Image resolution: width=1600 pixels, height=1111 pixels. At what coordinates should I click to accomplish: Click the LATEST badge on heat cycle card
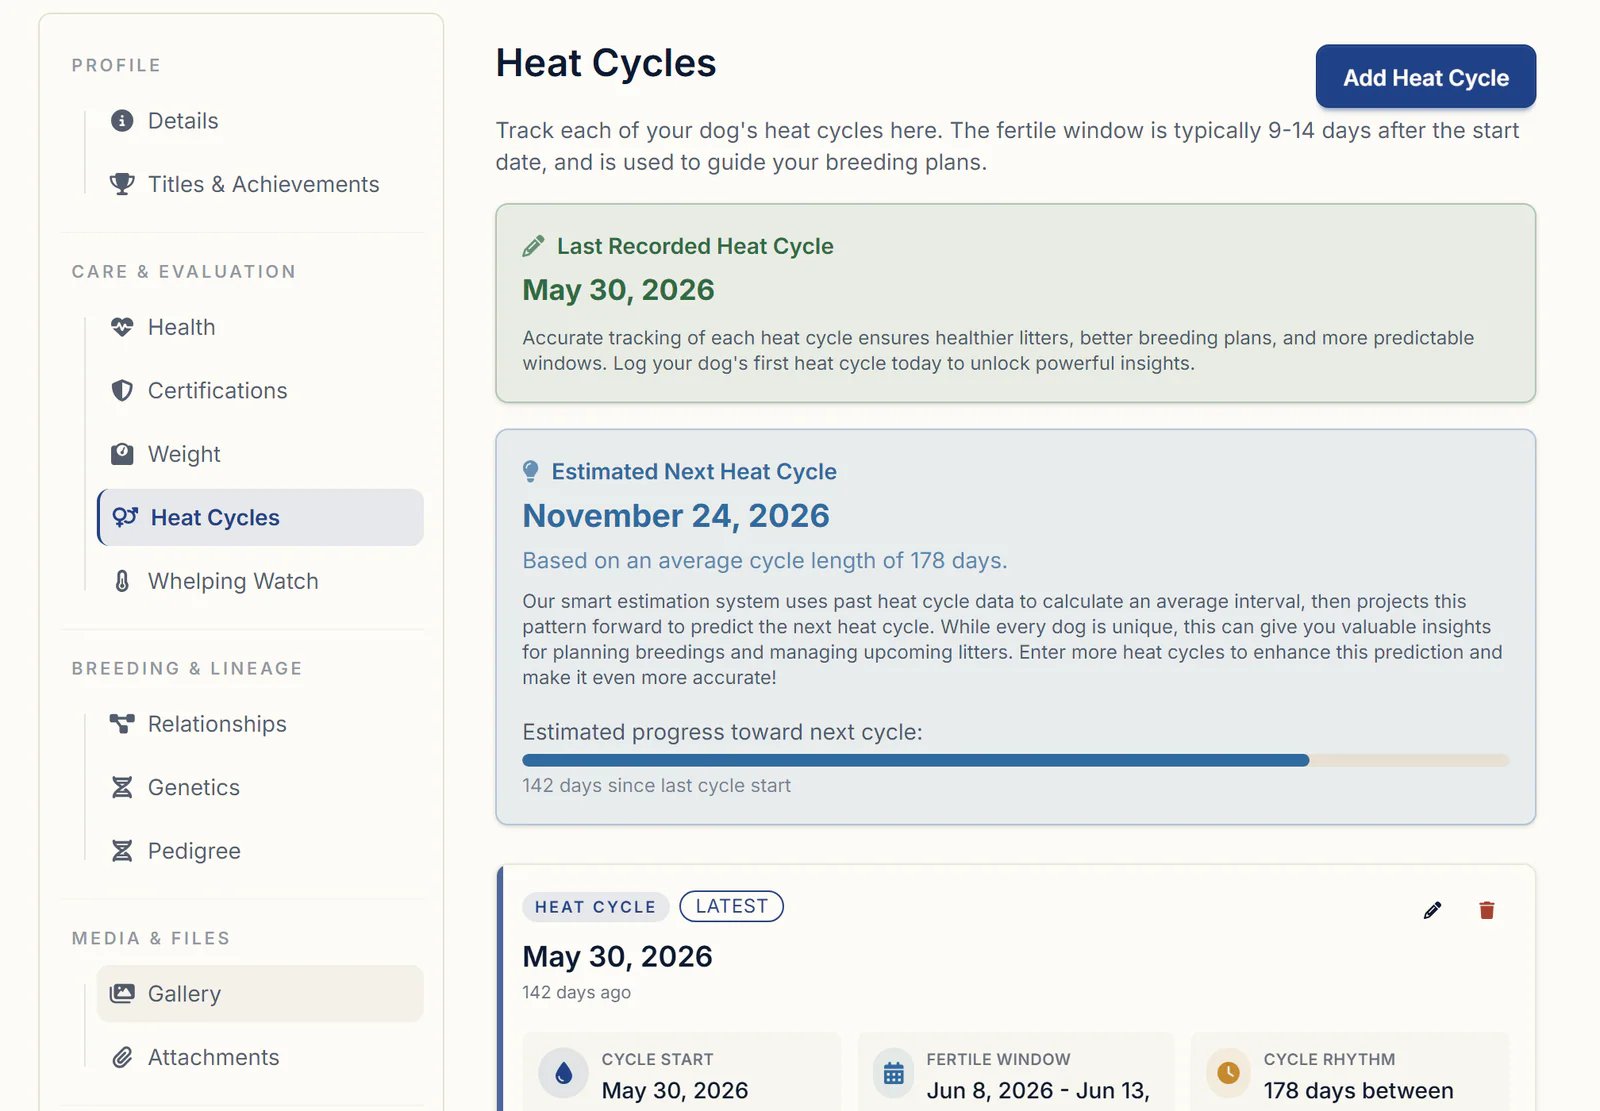click(731, 906)
